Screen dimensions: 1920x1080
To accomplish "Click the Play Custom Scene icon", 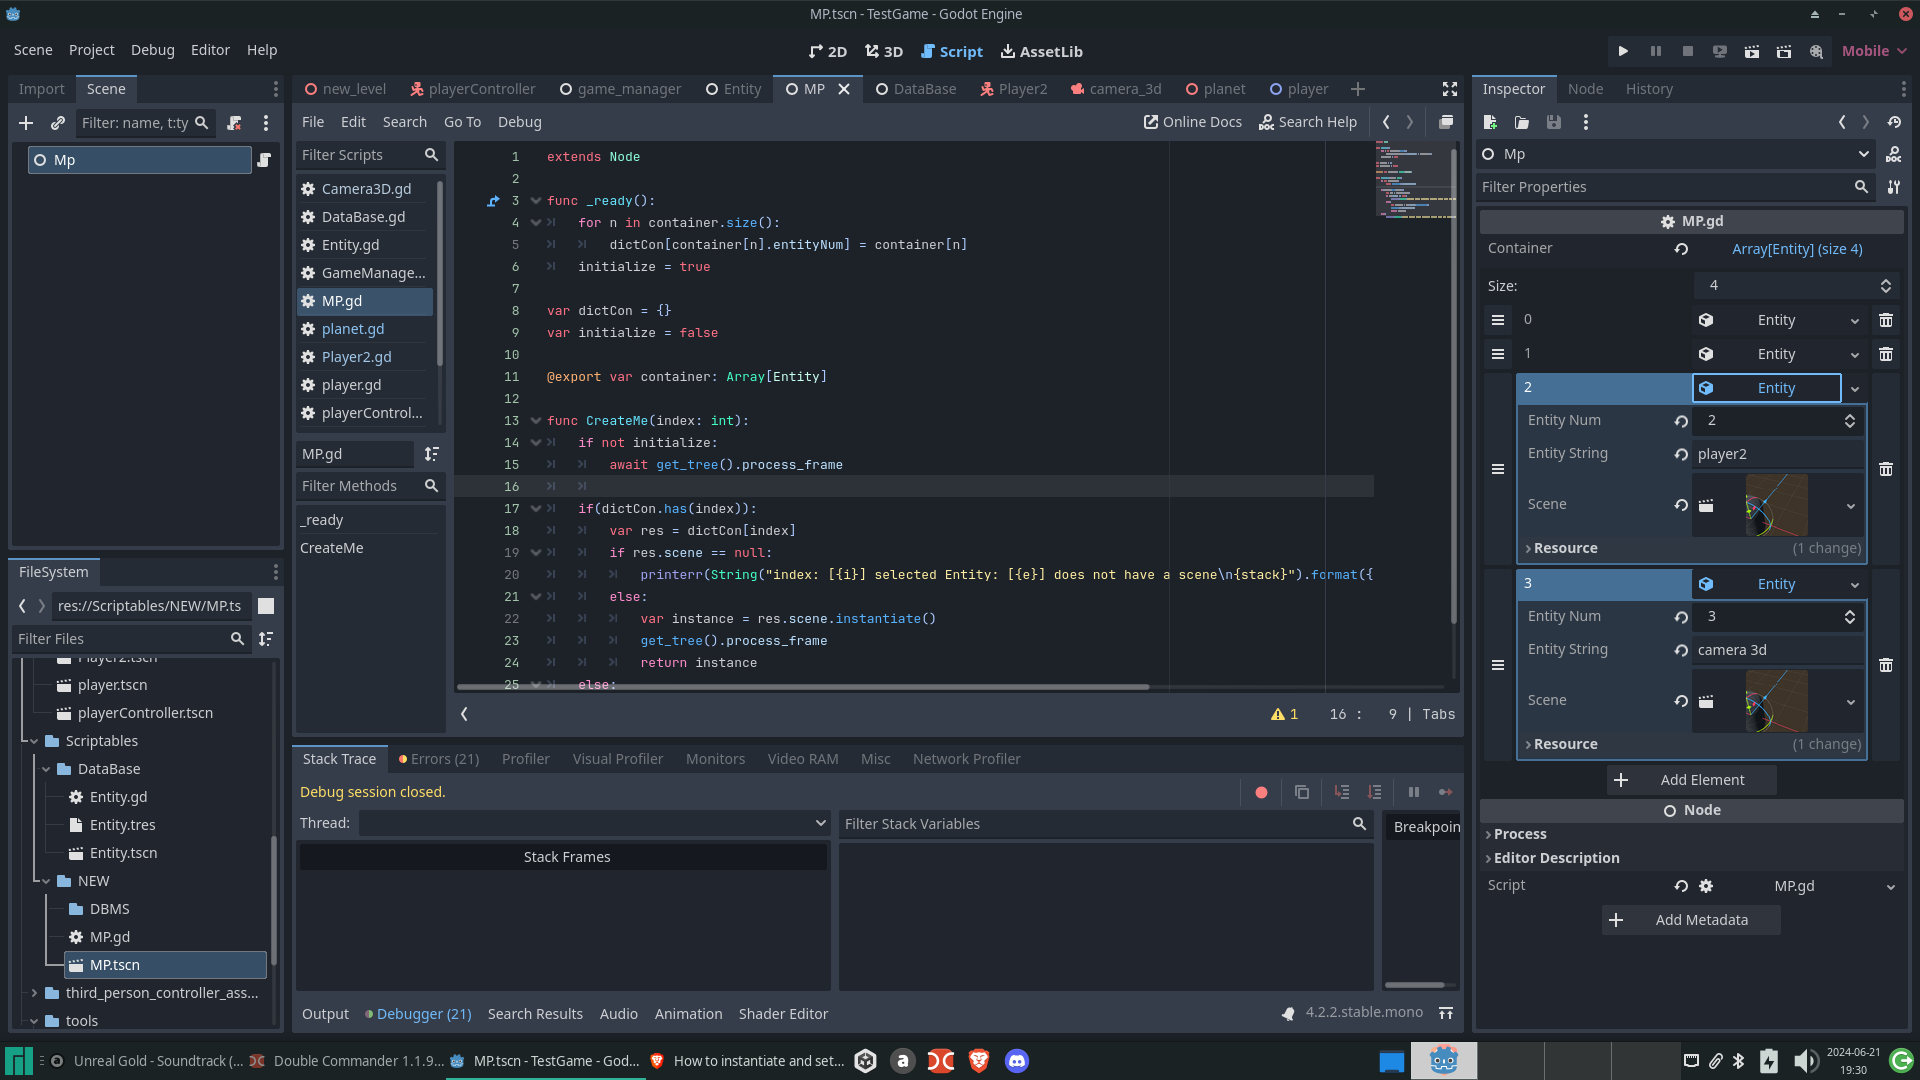I will (1784, 51).
